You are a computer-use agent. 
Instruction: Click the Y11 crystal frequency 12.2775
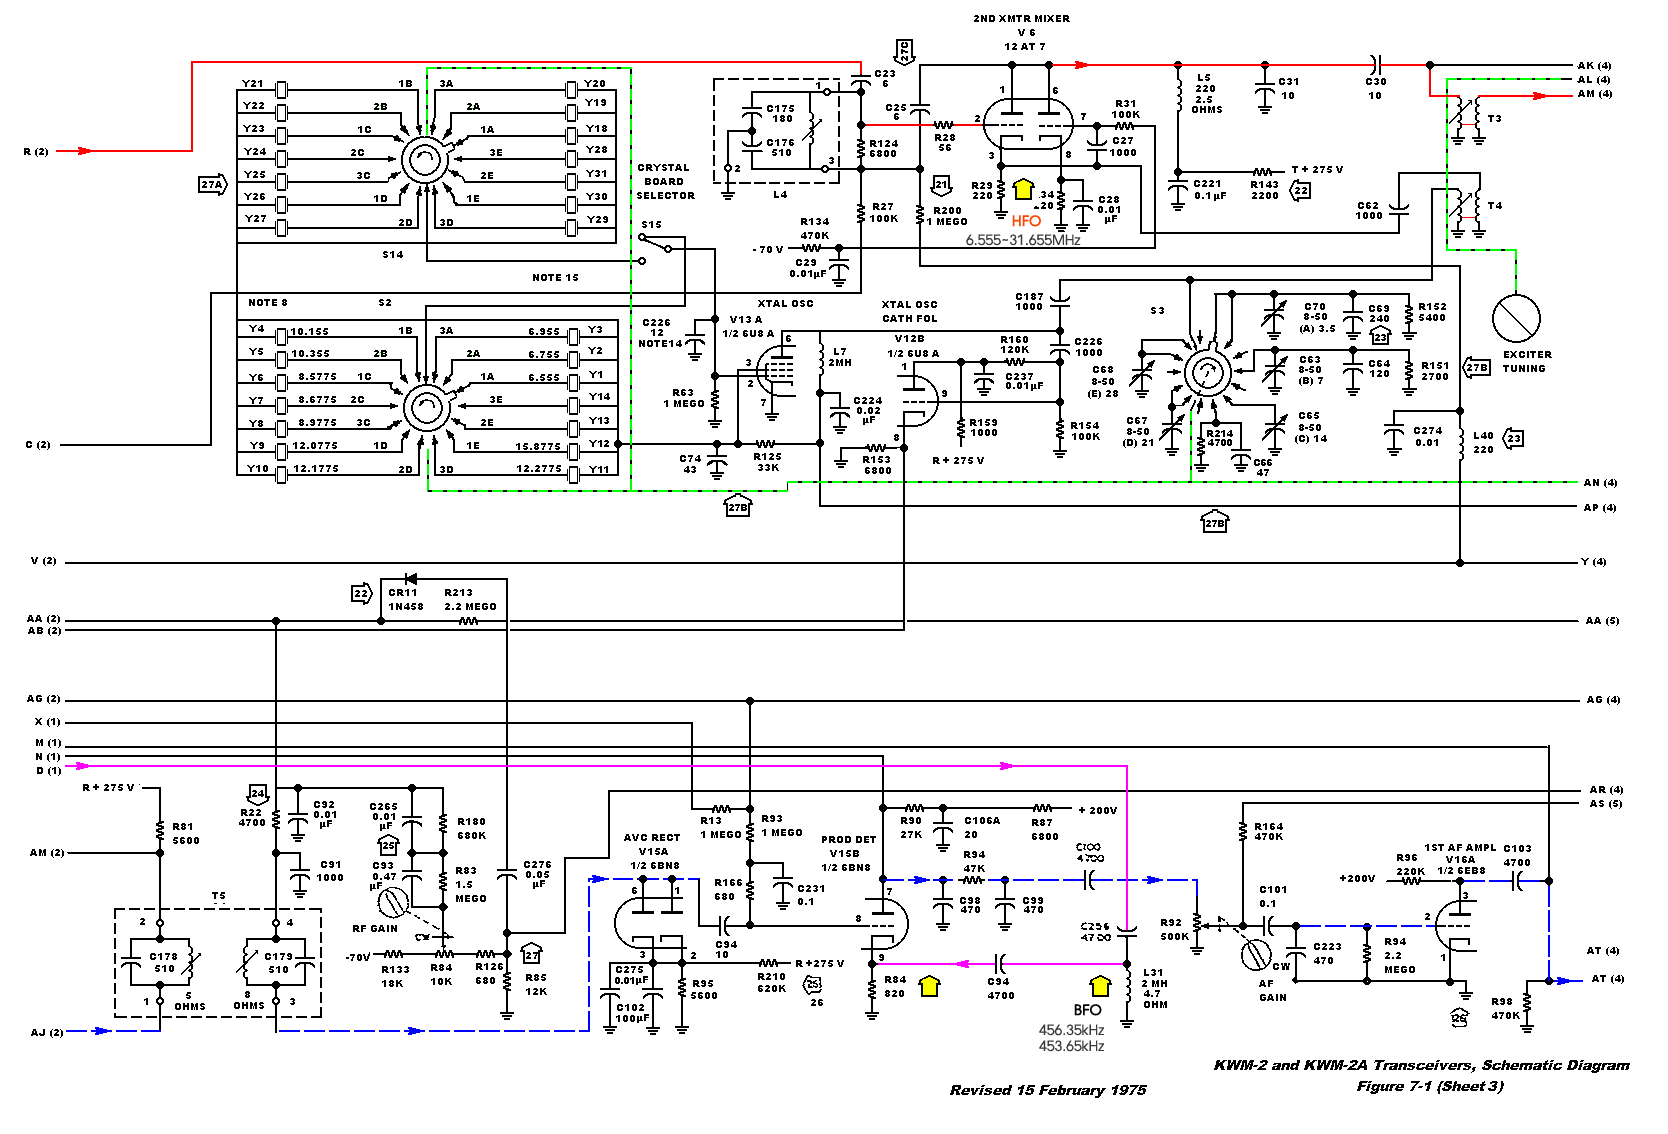pos(538,469)
